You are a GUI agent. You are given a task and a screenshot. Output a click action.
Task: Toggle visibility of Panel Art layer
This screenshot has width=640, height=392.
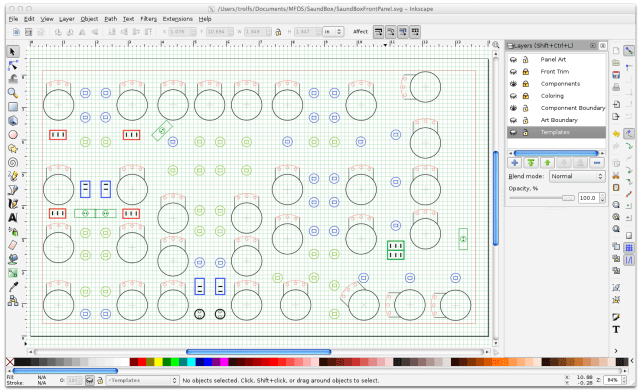tap(513, 60)
